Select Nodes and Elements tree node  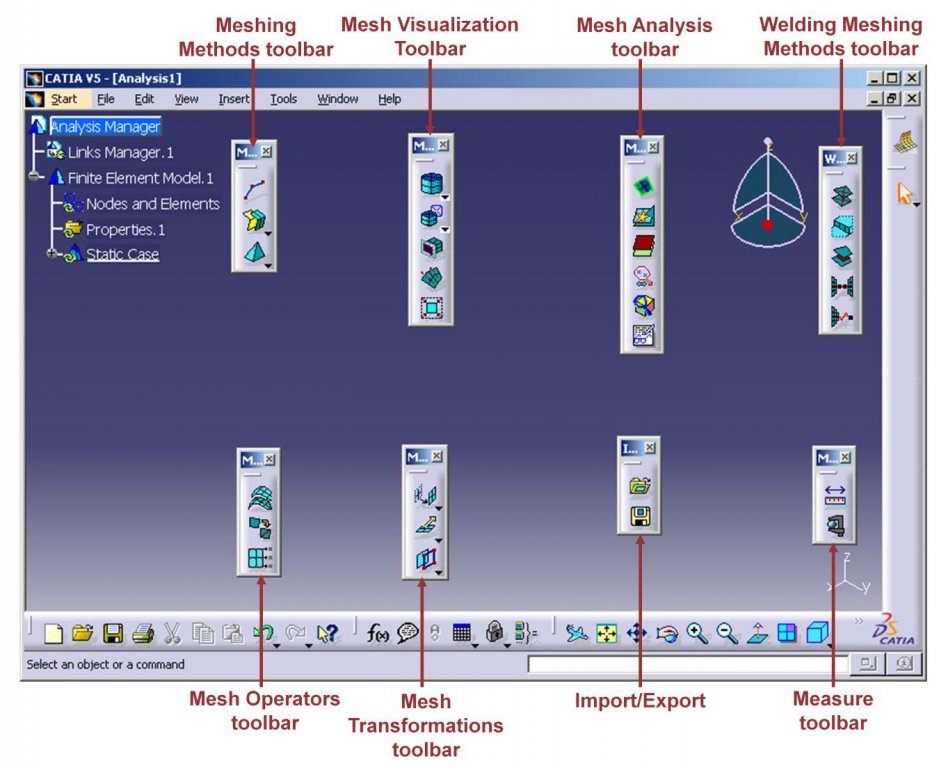coord(152,204)
